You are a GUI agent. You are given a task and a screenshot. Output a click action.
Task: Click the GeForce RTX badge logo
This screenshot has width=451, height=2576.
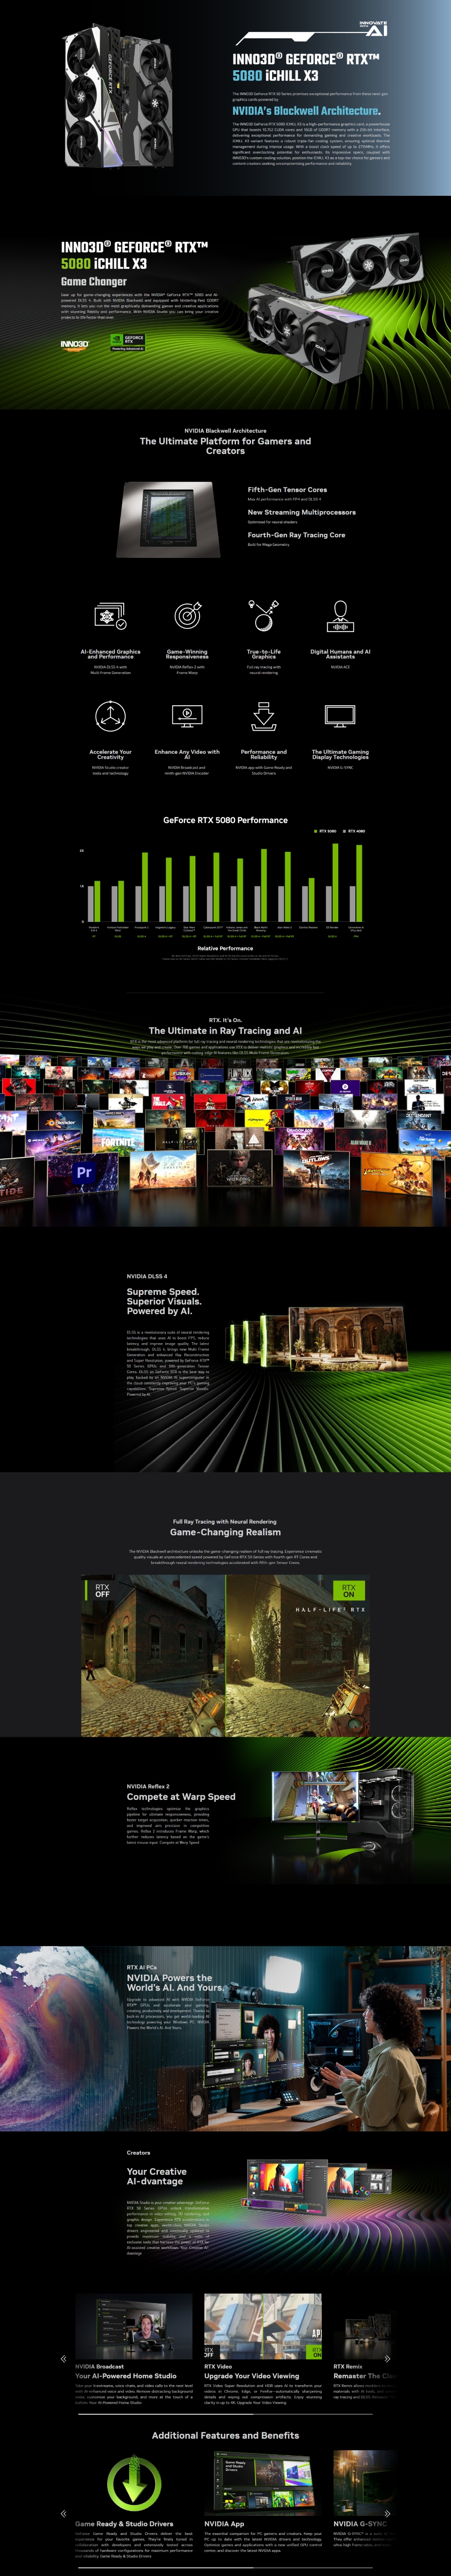128,342
